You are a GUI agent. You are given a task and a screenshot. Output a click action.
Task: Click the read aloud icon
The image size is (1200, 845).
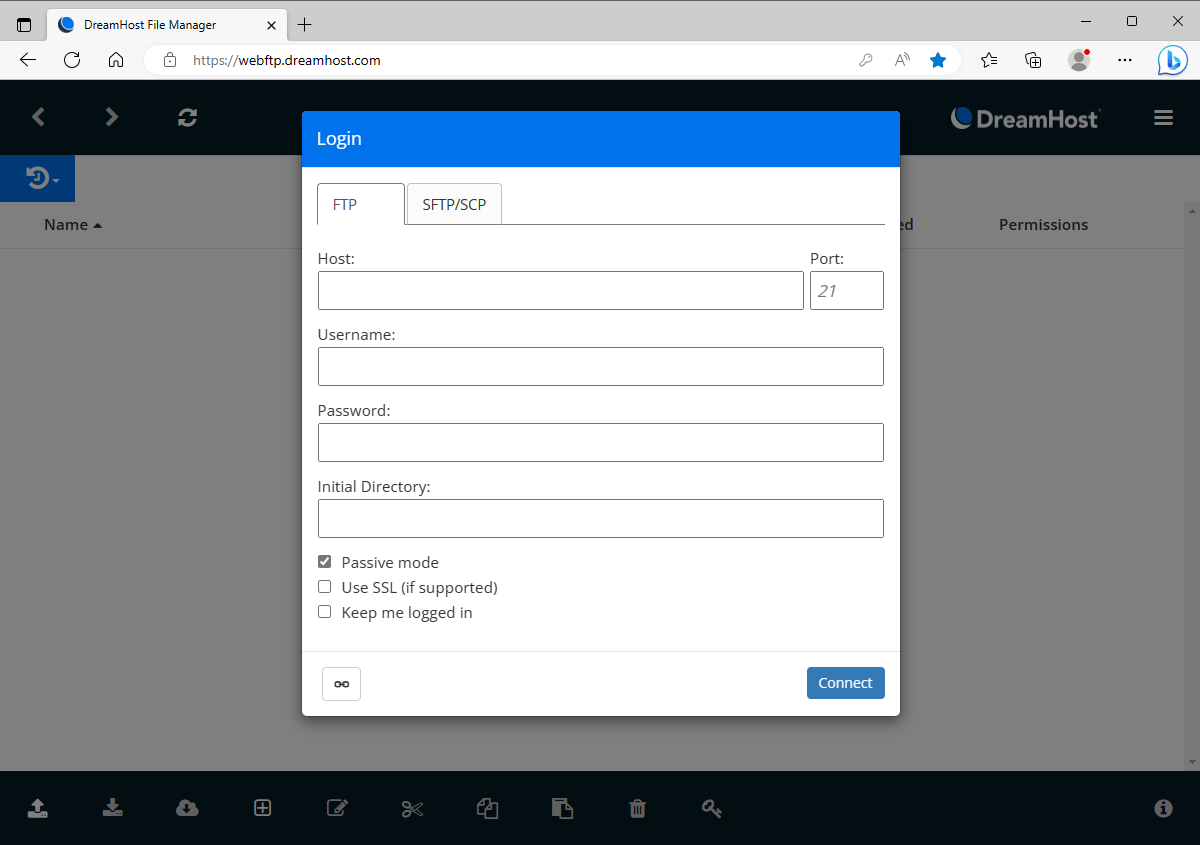(902, 60)
